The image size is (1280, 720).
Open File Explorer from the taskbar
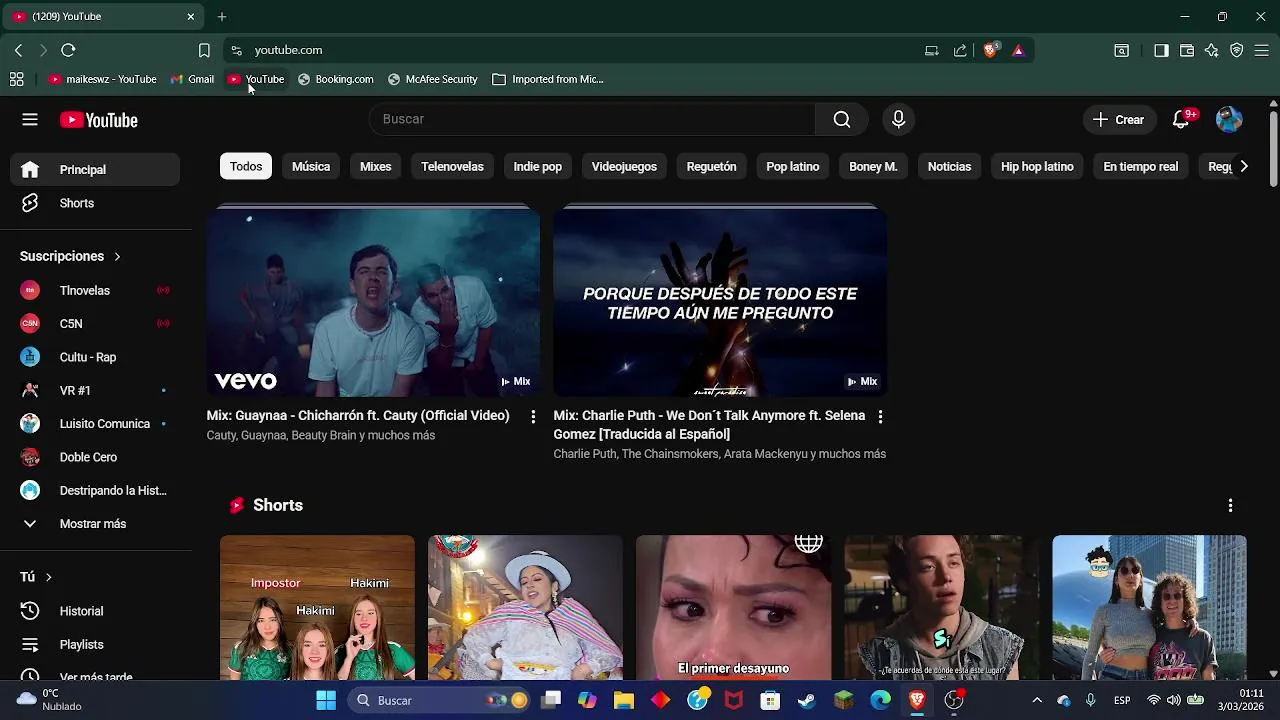624,700
